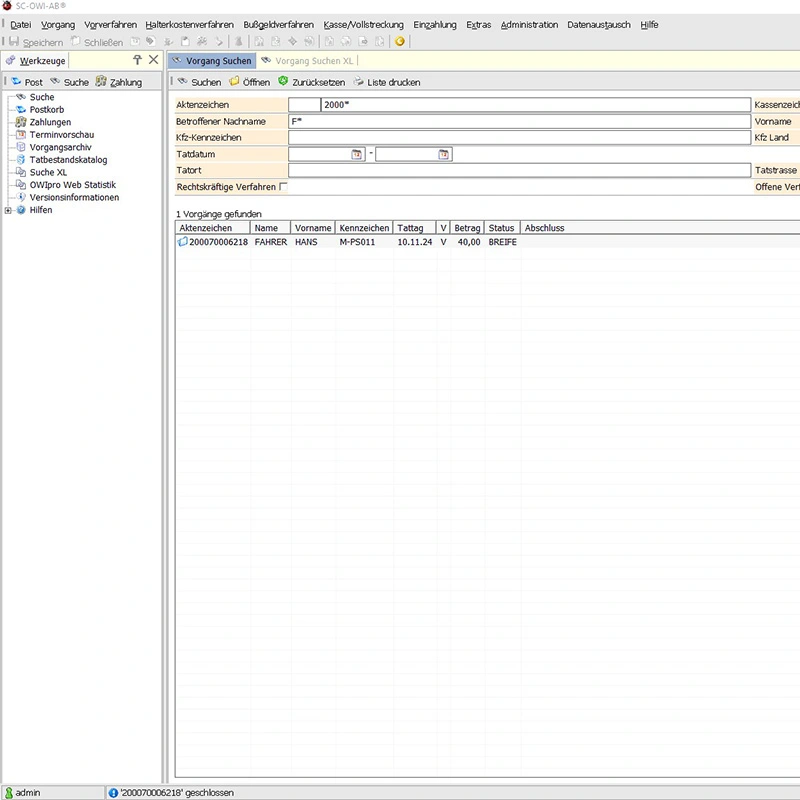
Task: Click Öffnen to open selected case
Action: [249, 82]
